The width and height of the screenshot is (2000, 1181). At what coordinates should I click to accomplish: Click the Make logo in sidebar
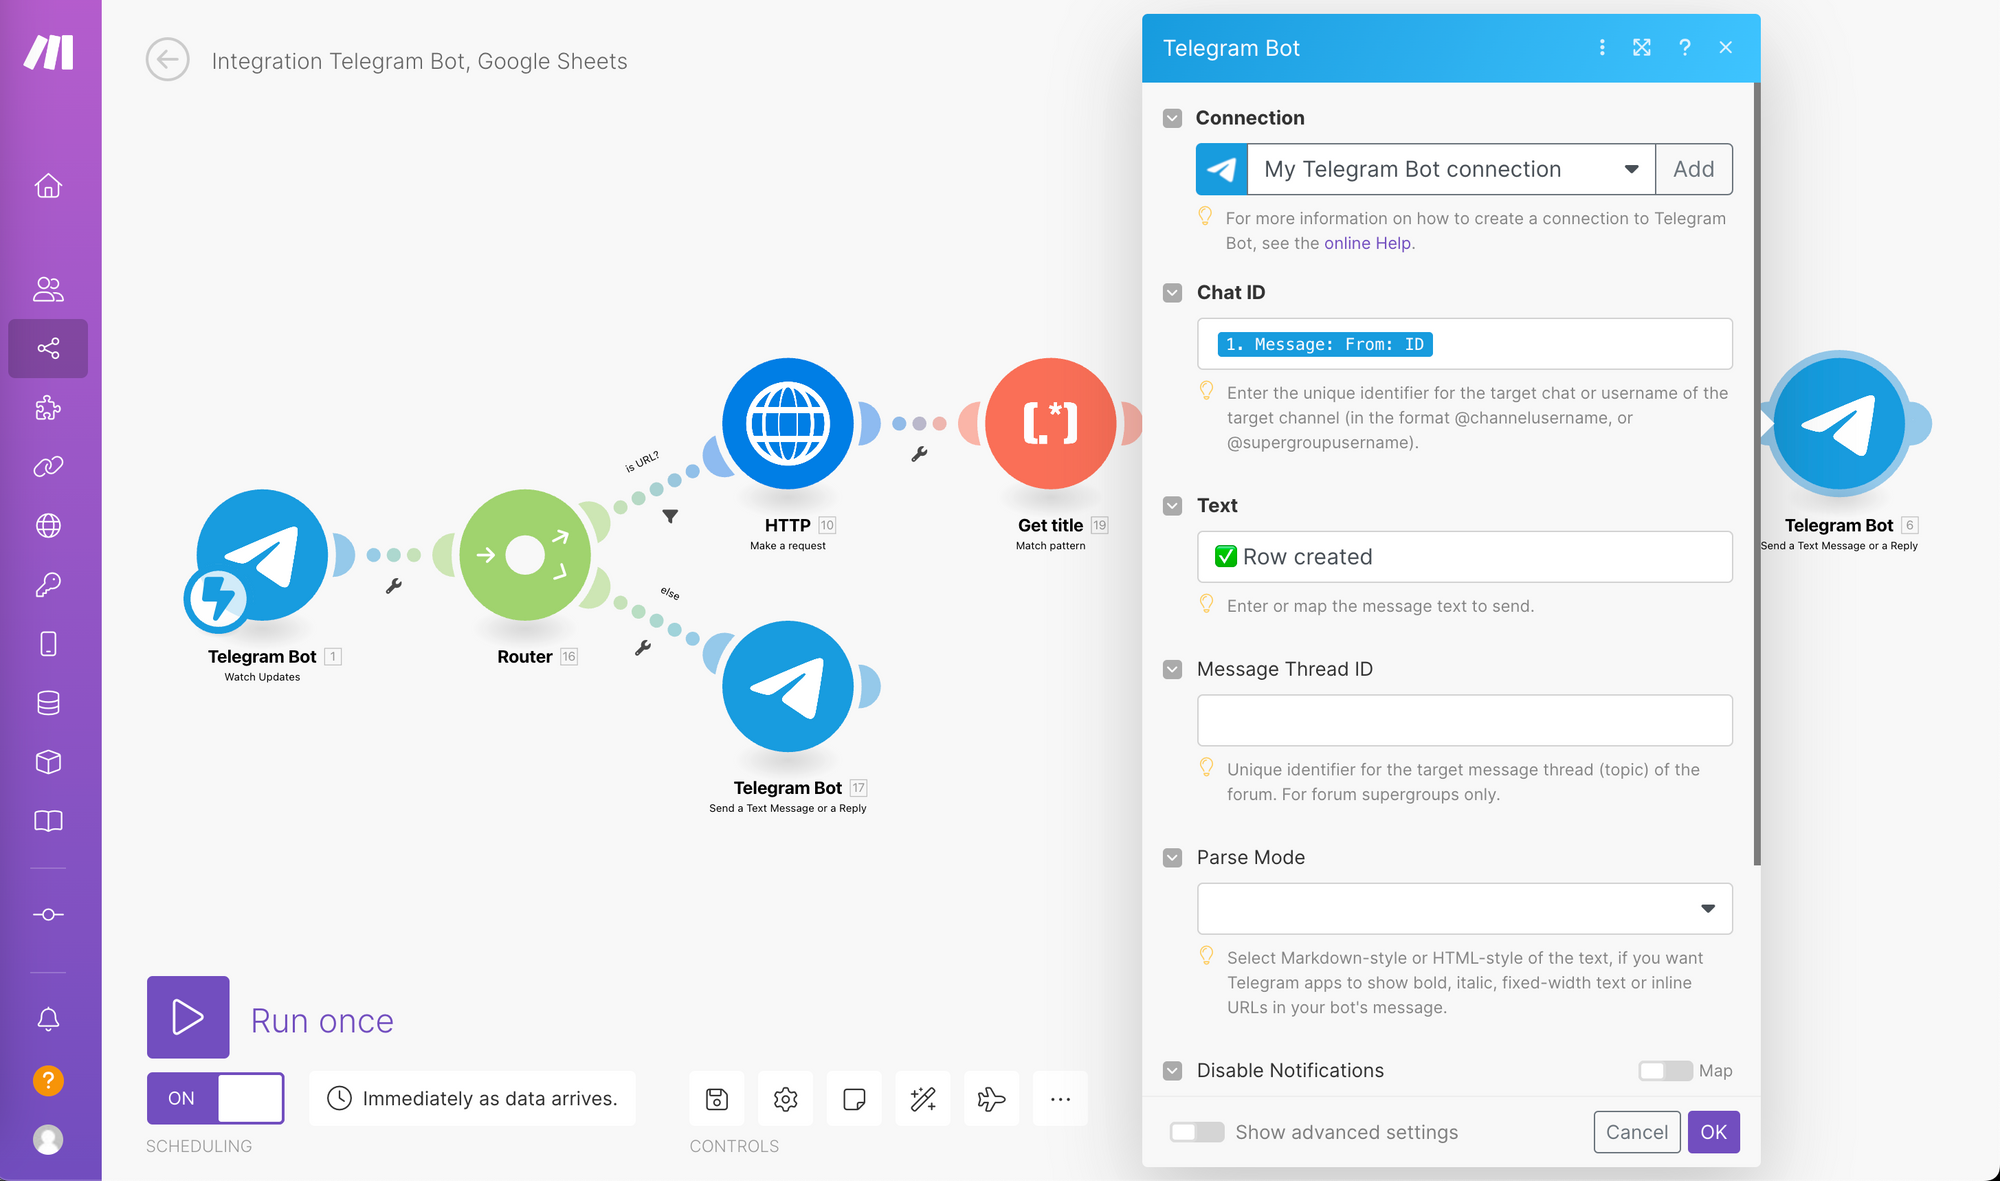point(49,52)
